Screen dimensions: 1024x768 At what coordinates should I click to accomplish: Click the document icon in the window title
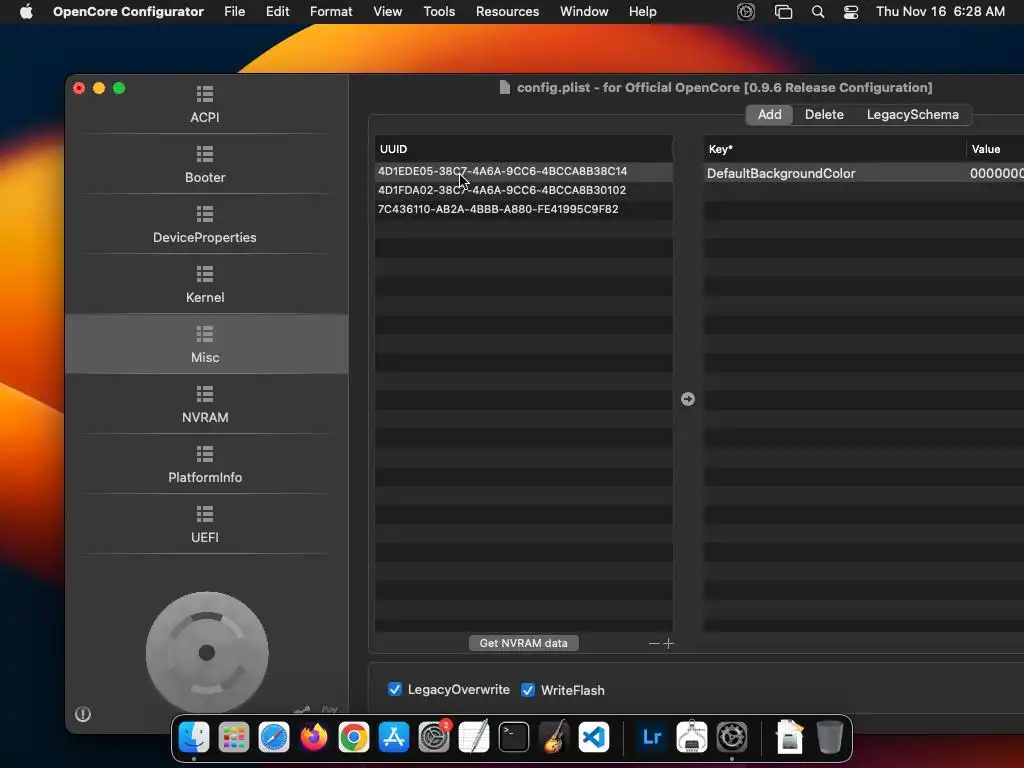[504, 88]
